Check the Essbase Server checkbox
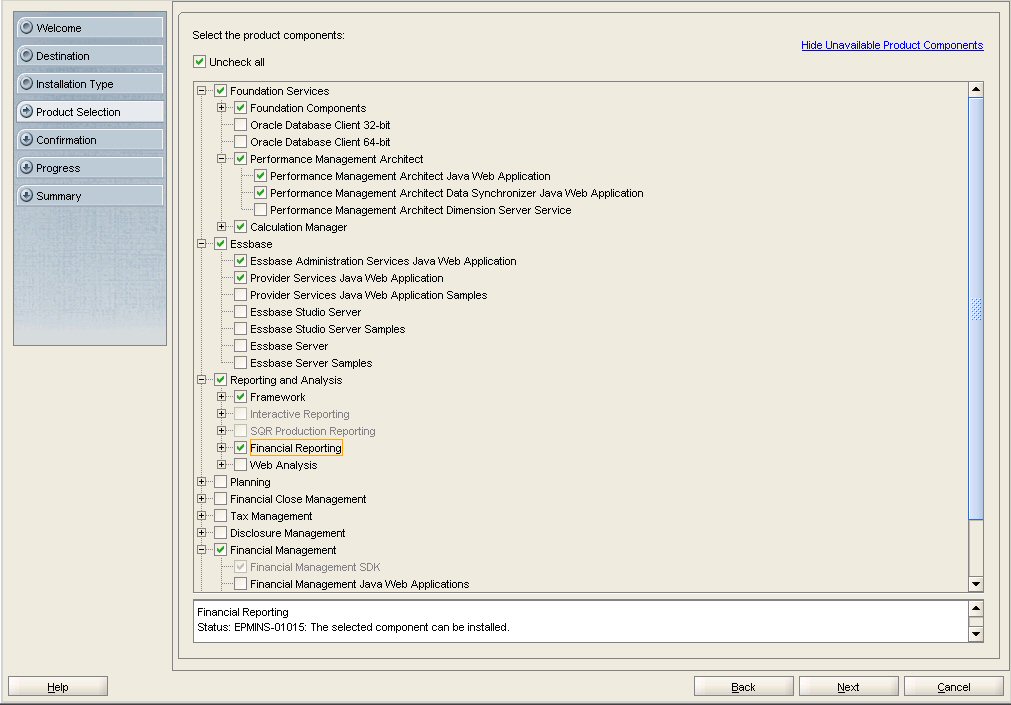The height and width of the screenshot is (705, 1011). point(240,346)
